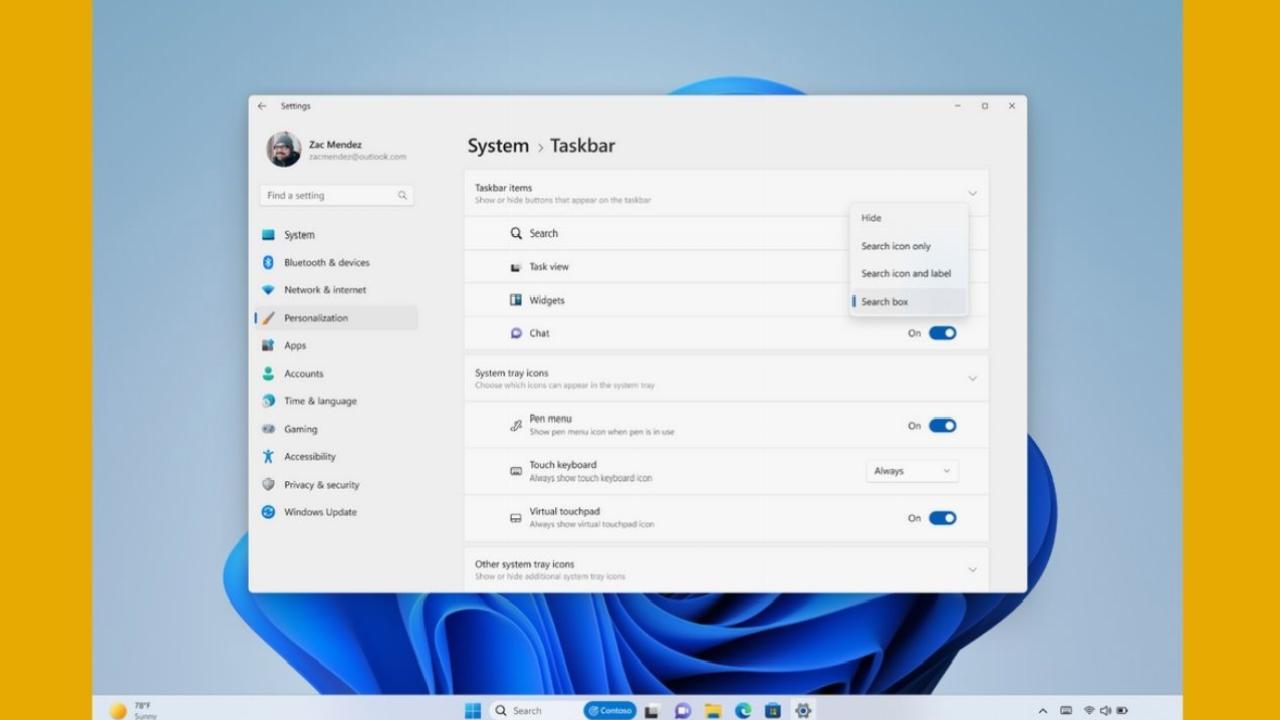Open the weather widget on taskbar

click(x=134, y=710)
